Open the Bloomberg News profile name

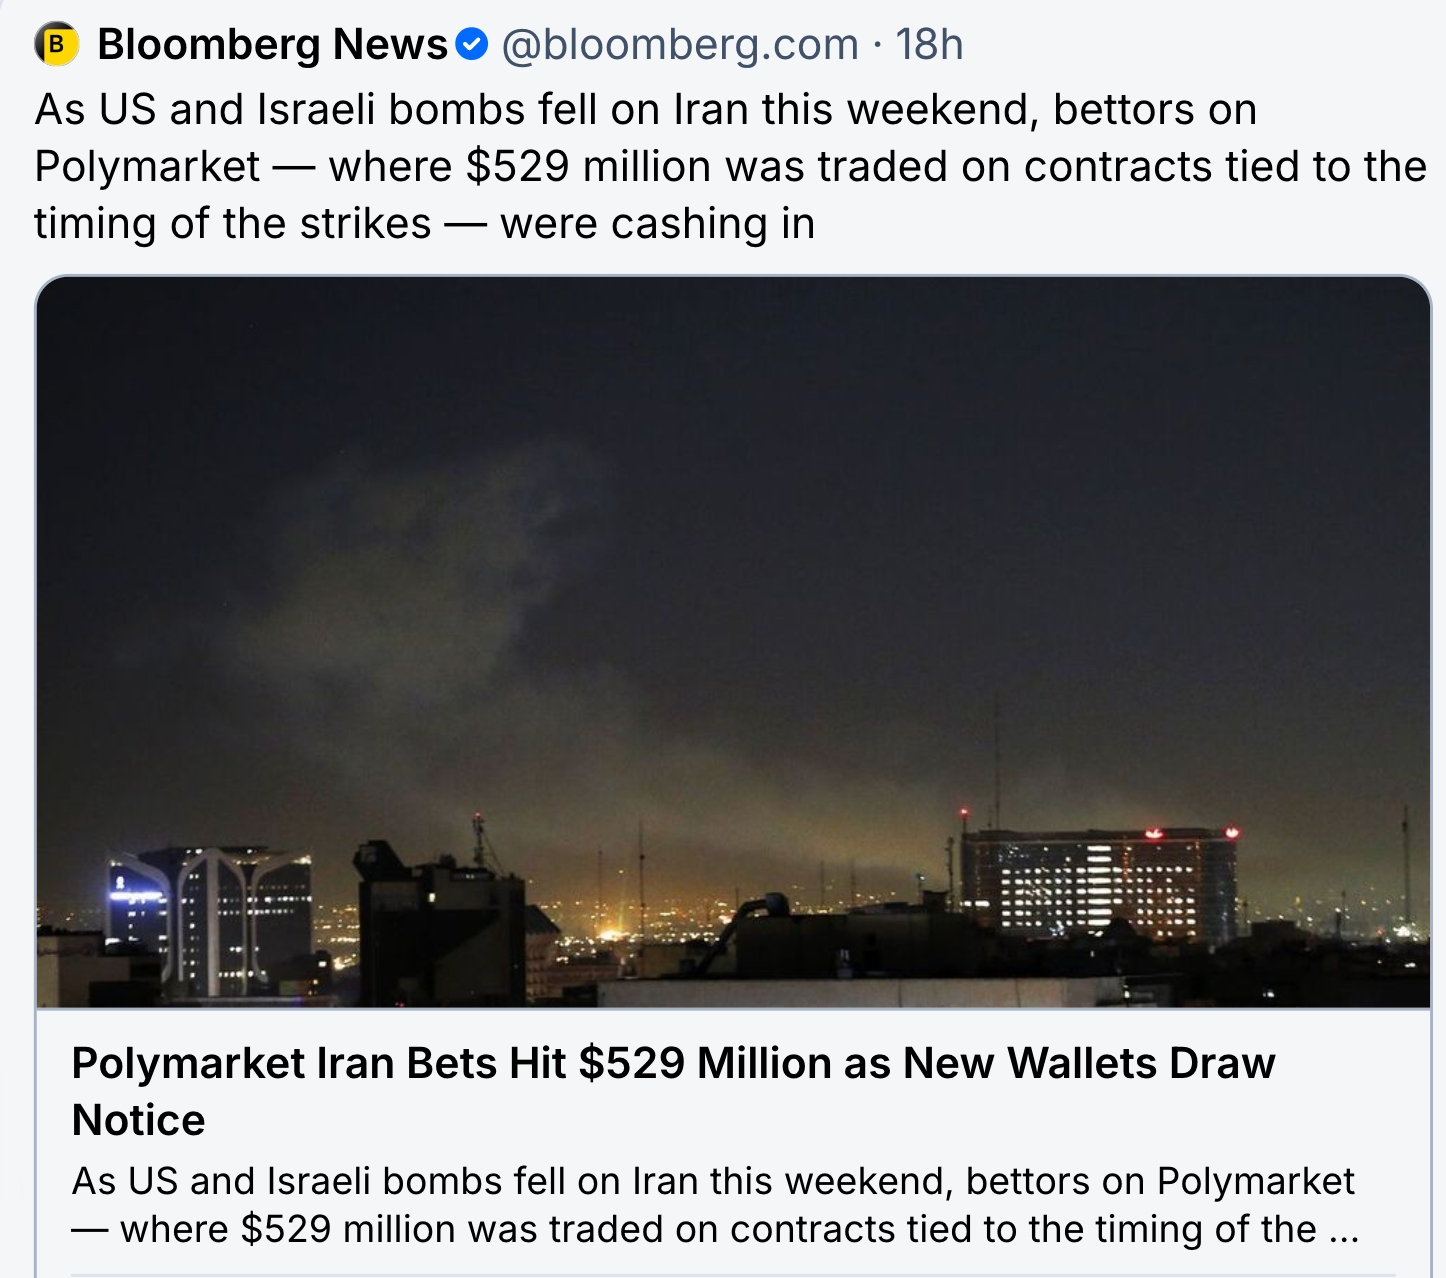click(x=272, y=44)
